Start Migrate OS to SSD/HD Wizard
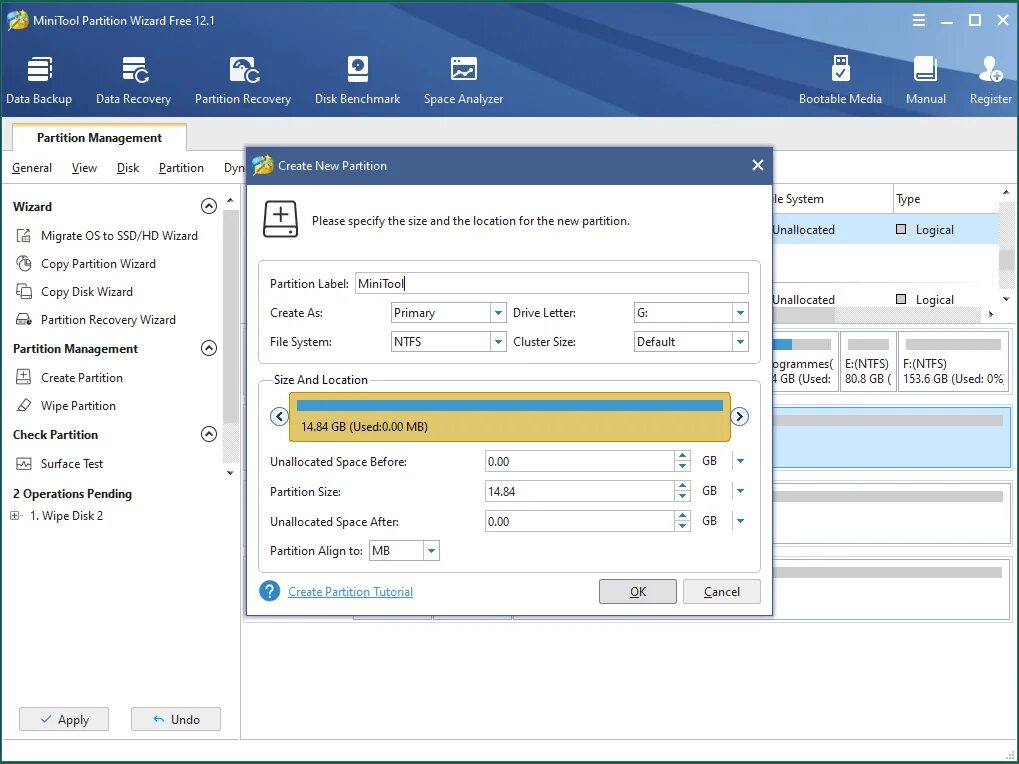The image size is (1019, 764). click(x=107, y=236)
